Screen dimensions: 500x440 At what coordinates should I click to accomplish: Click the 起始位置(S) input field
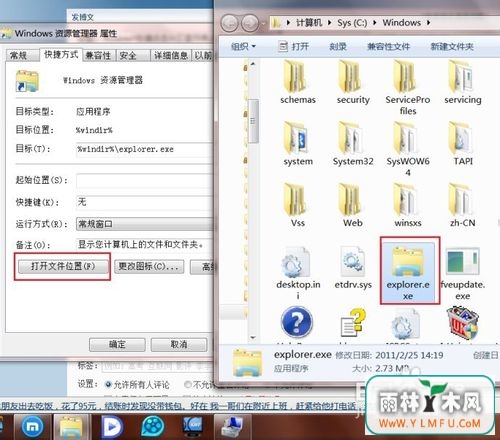click(144, 180)
